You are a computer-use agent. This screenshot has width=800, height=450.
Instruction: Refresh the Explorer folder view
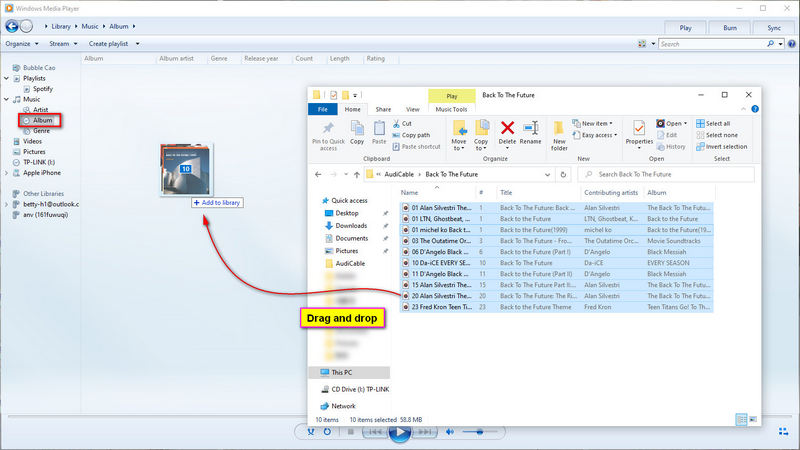pos(563,174)
